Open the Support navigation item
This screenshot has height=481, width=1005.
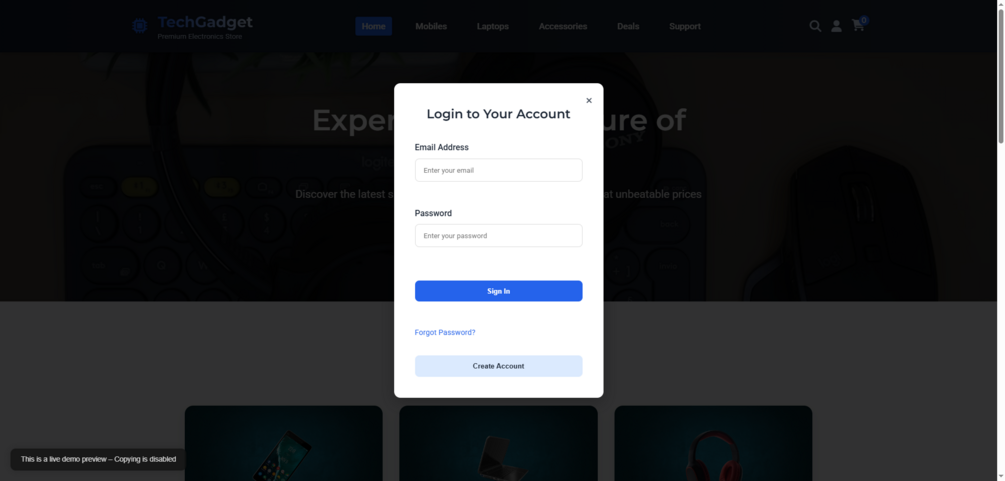(x=685, y=26)
